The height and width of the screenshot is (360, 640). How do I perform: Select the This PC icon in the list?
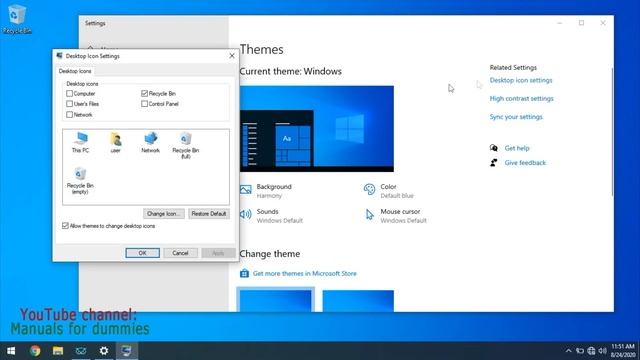(x=80, y=142)
